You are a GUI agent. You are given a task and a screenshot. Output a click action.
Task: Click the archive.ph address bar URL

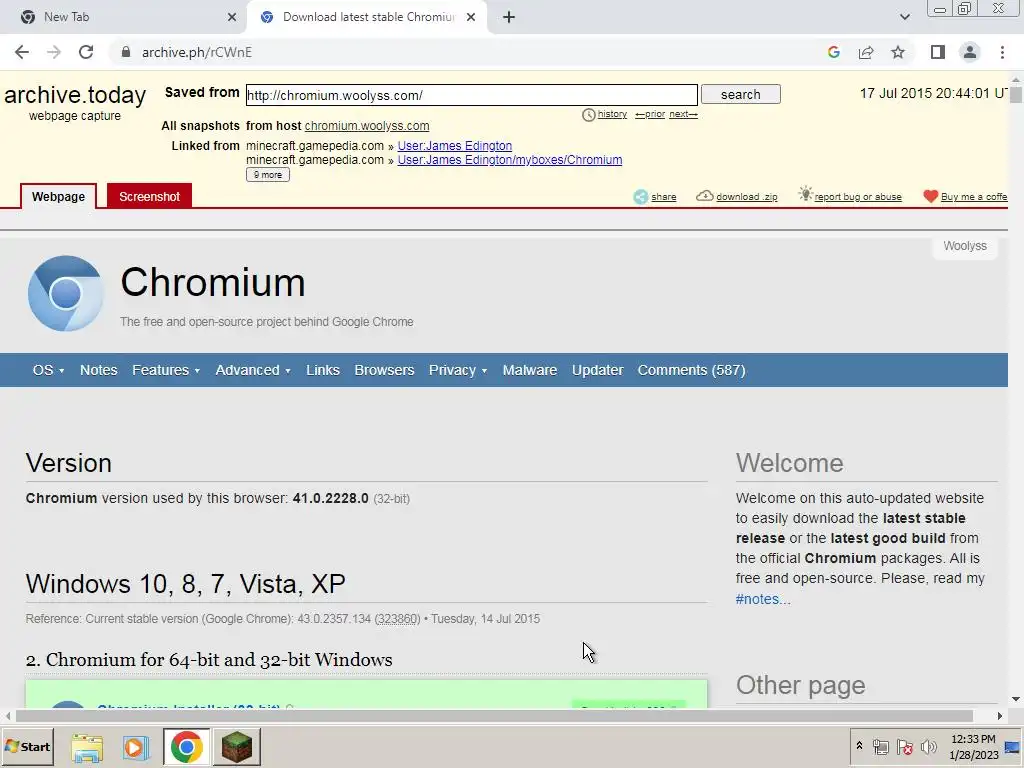click(197, 52)
